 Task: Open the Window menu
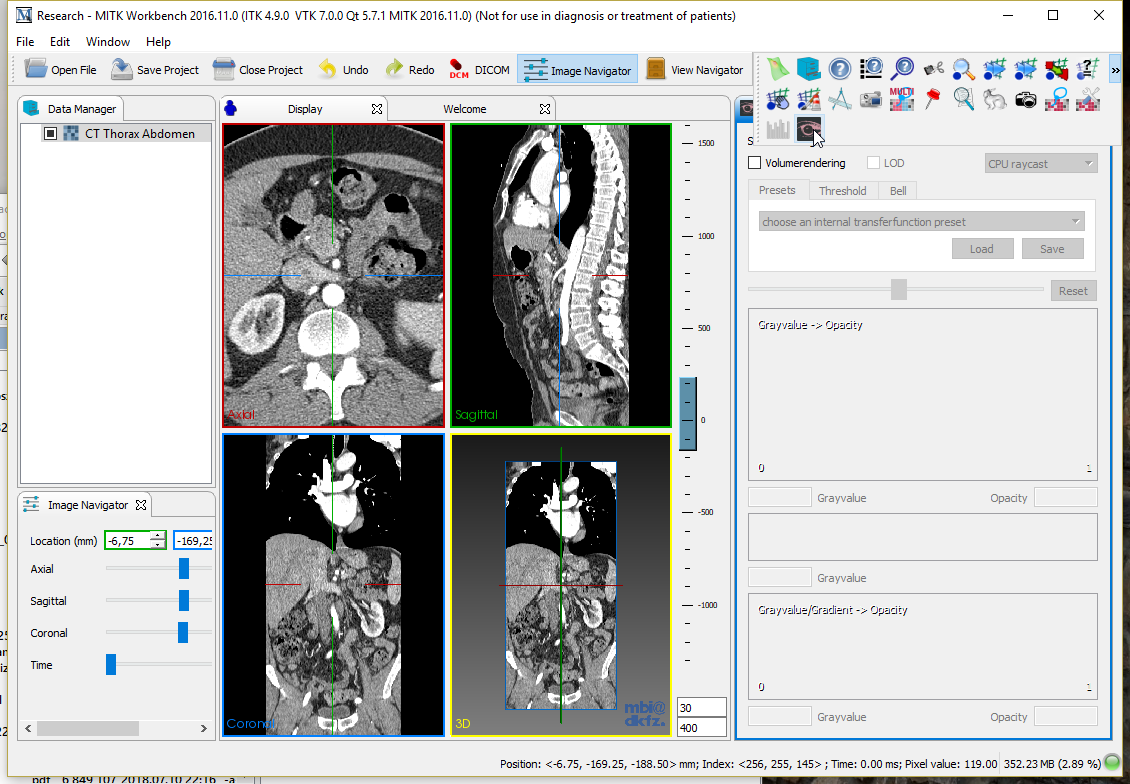107,42
